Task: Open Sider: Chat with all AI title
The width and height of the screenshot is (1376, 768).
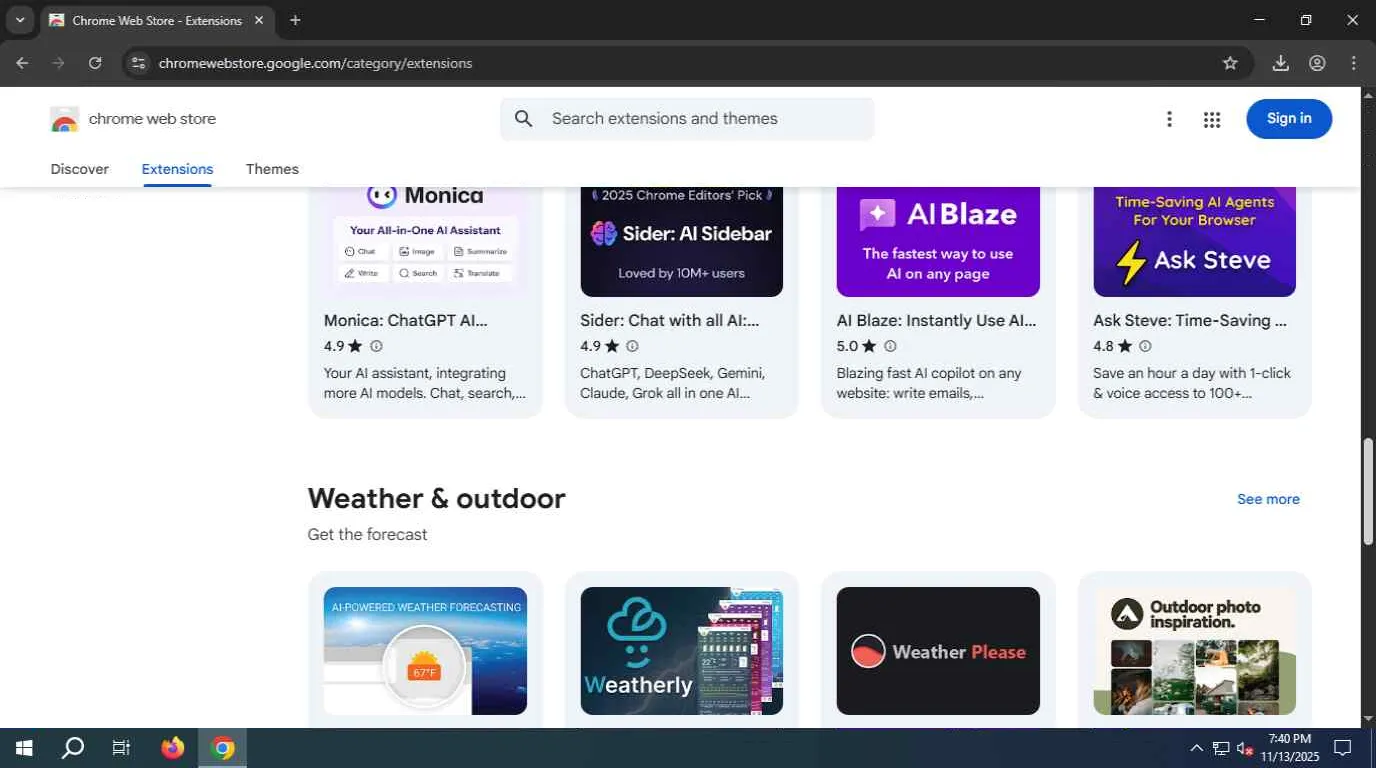Action: [670, 321]
